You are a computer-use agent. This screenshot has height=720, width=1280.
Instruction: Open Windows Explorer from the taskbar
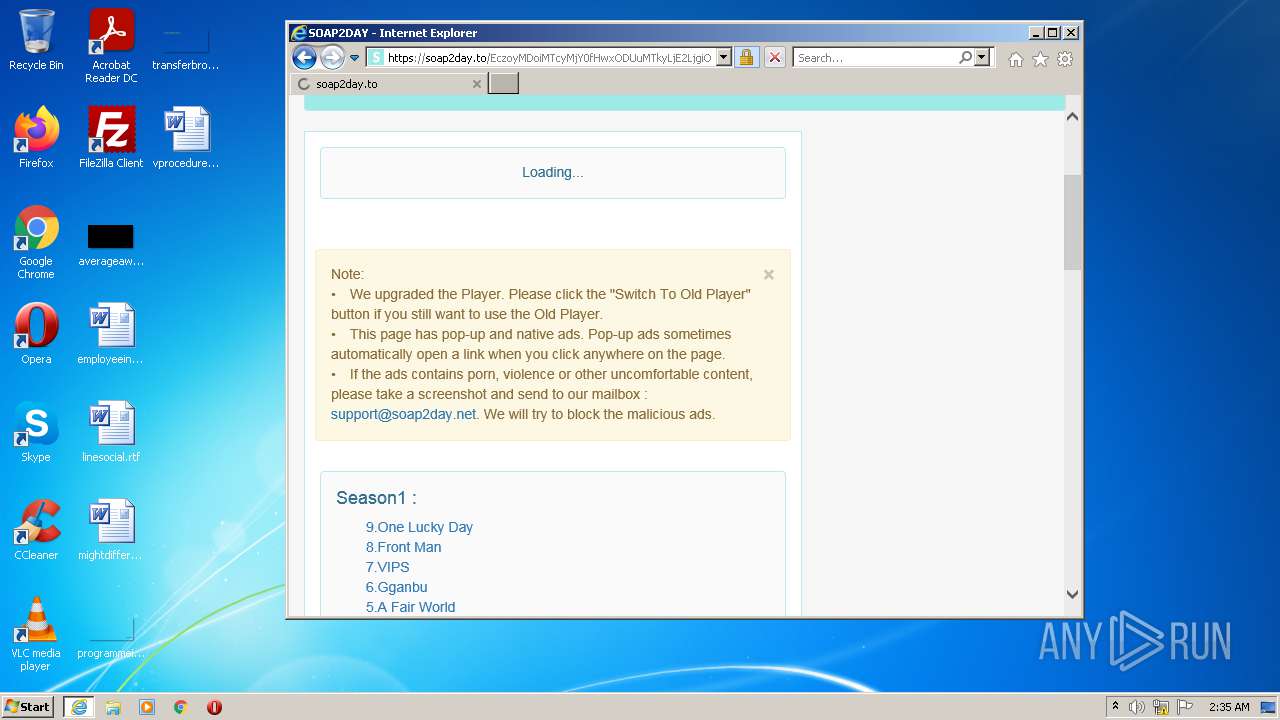pos(113,707)
